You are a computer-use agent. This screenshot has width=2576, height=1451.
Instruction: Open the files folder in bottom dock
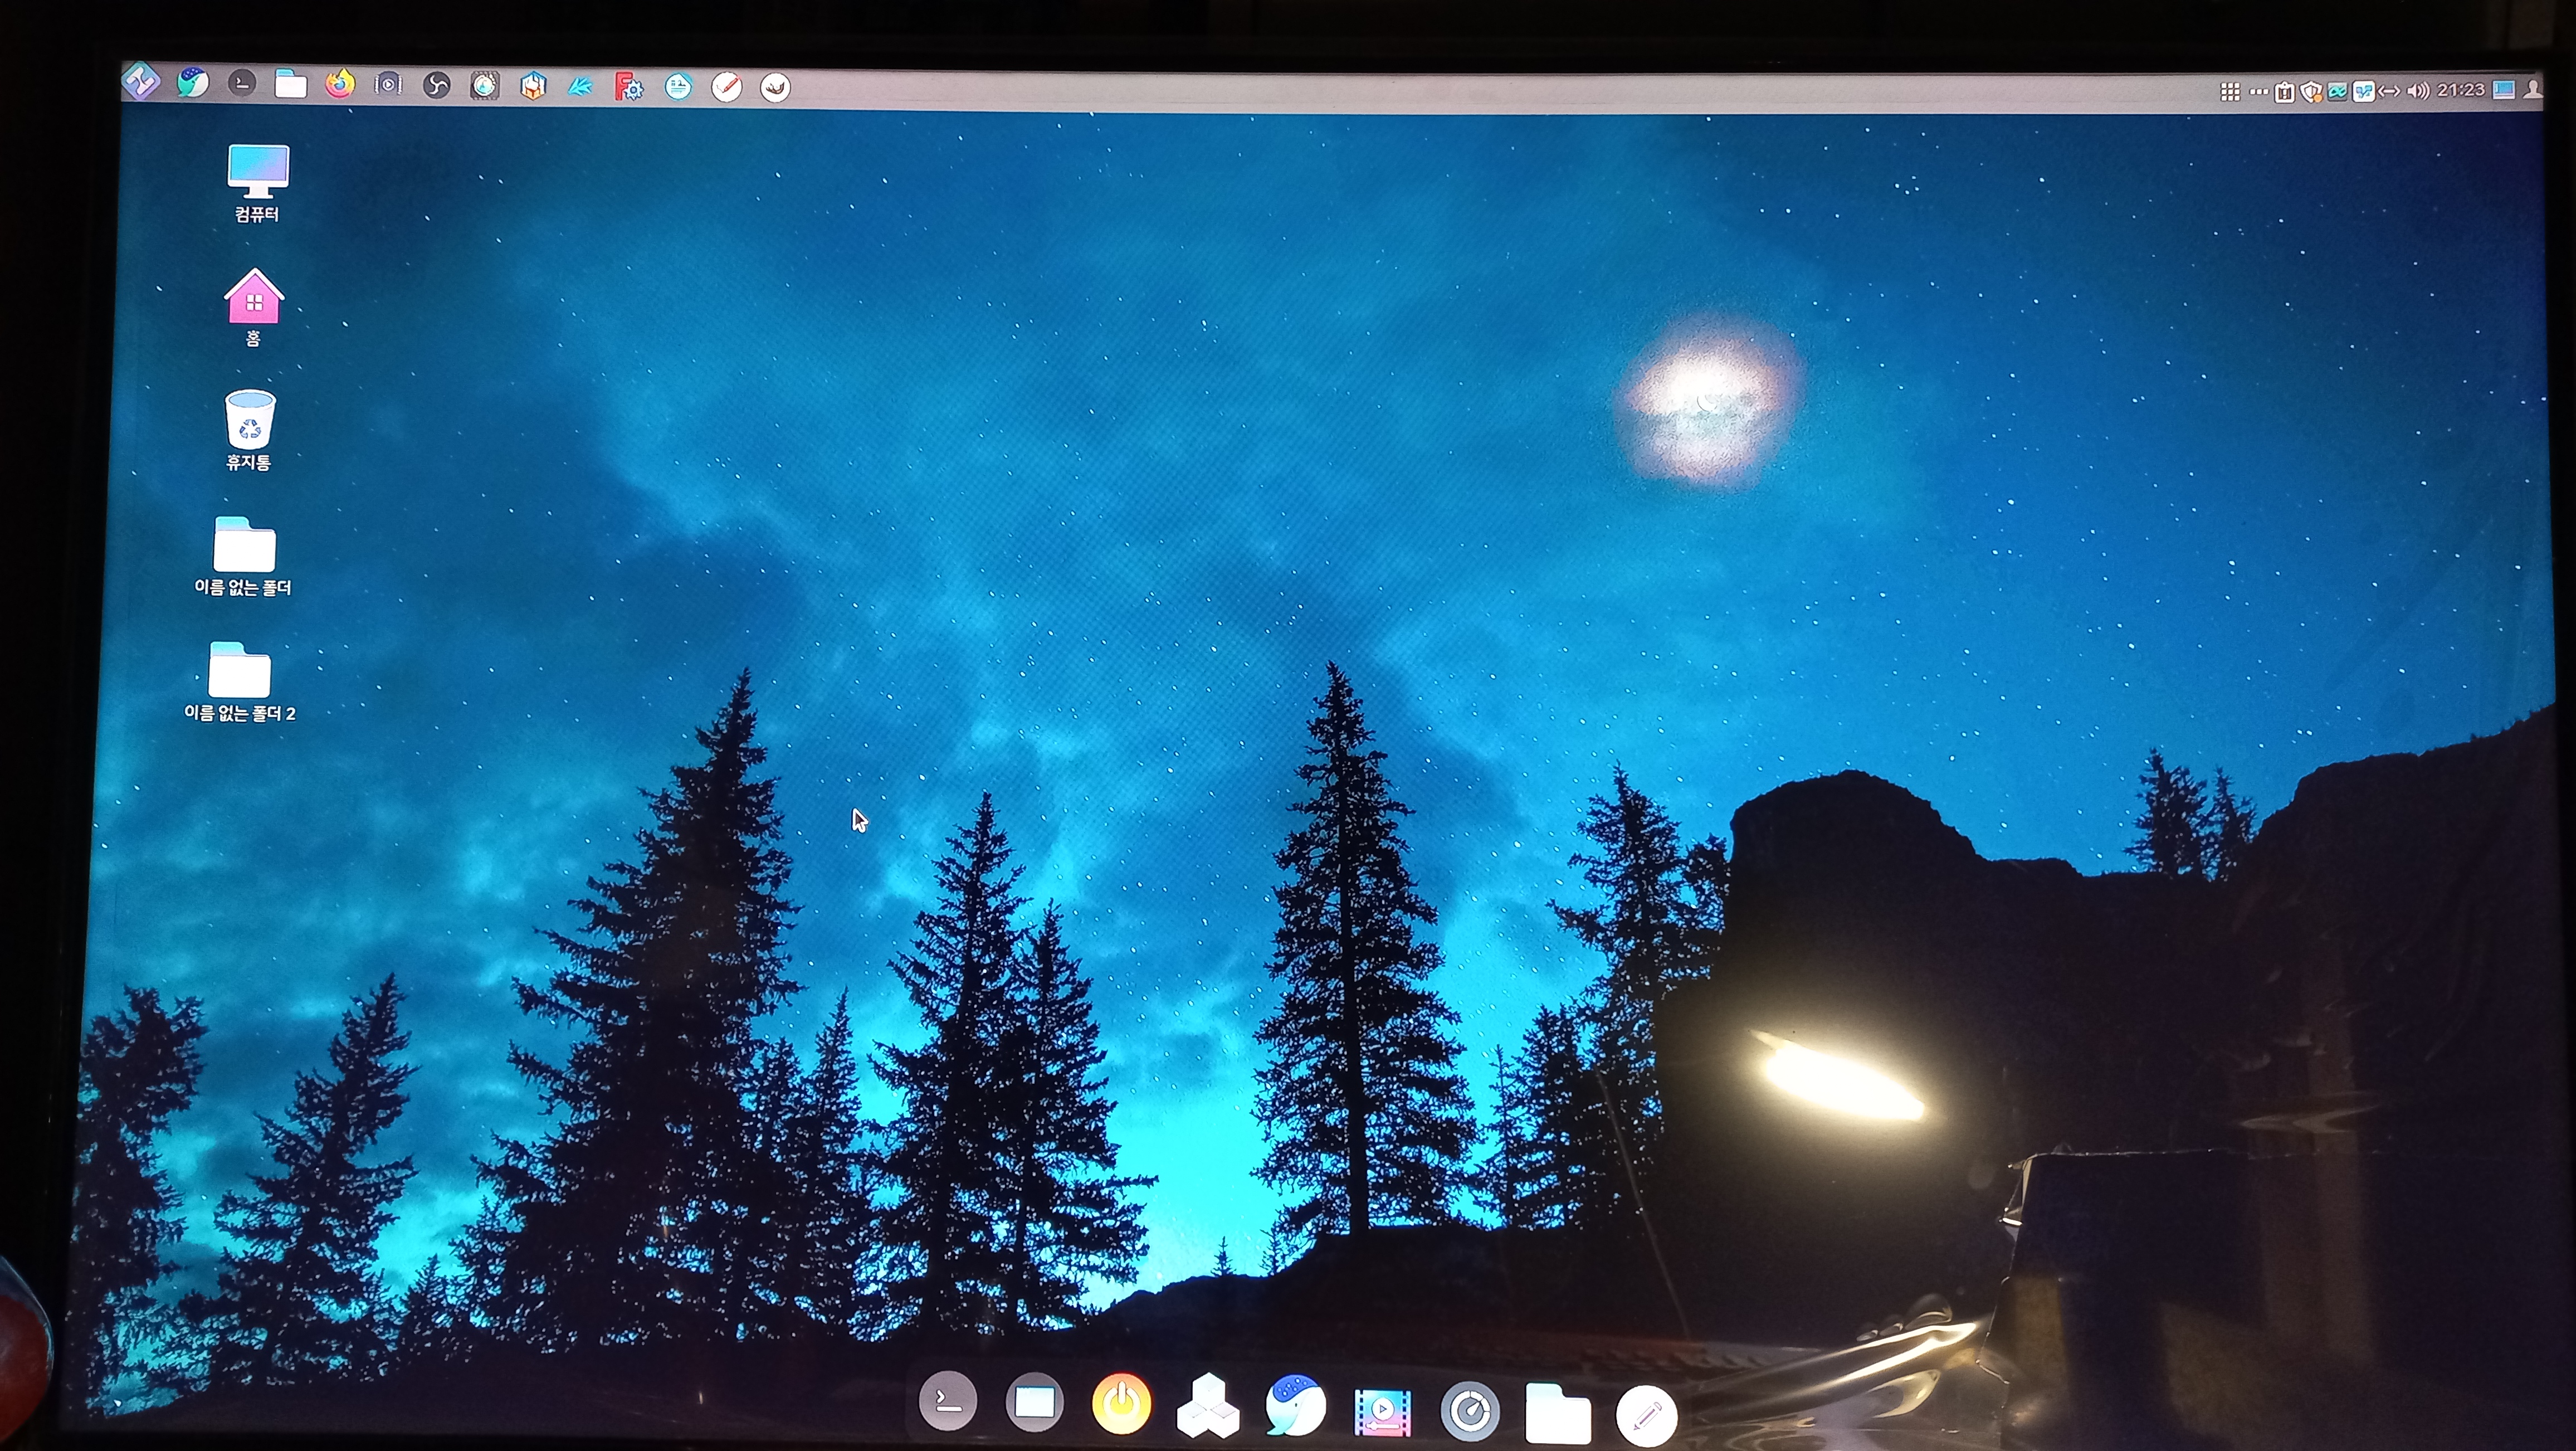(x=1558, y=1413)
